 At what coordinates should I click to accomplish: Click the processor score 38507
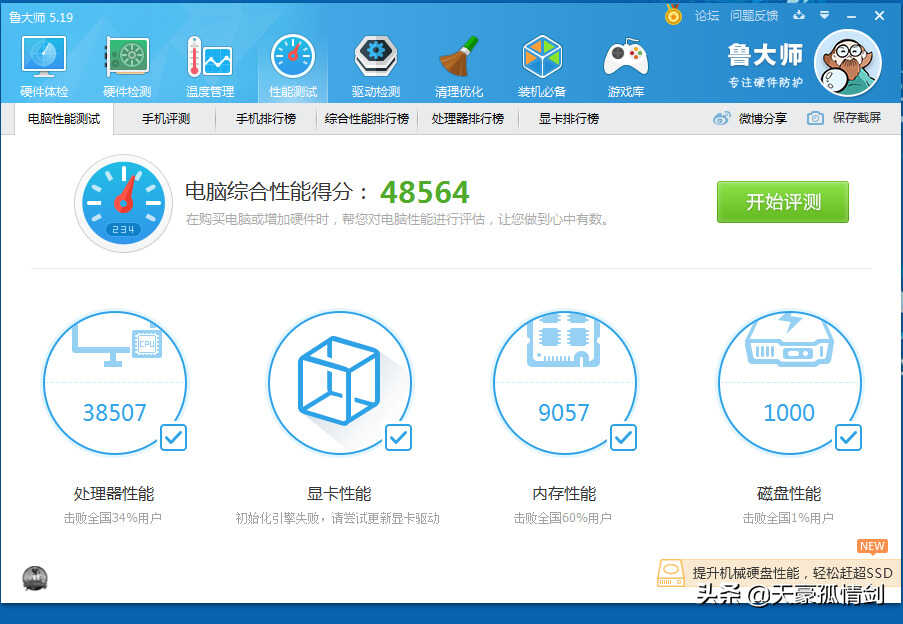[115, 413]
